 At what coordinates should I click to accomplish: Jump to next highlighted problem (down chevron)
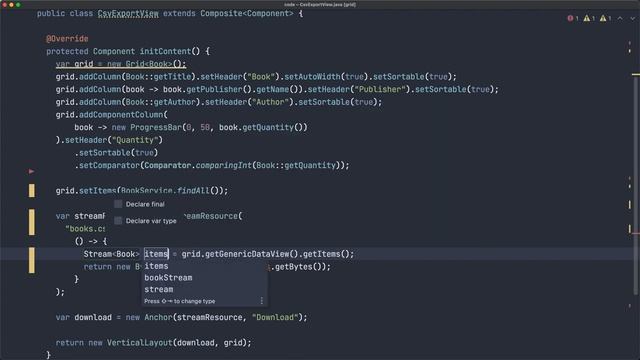[632, 18]
